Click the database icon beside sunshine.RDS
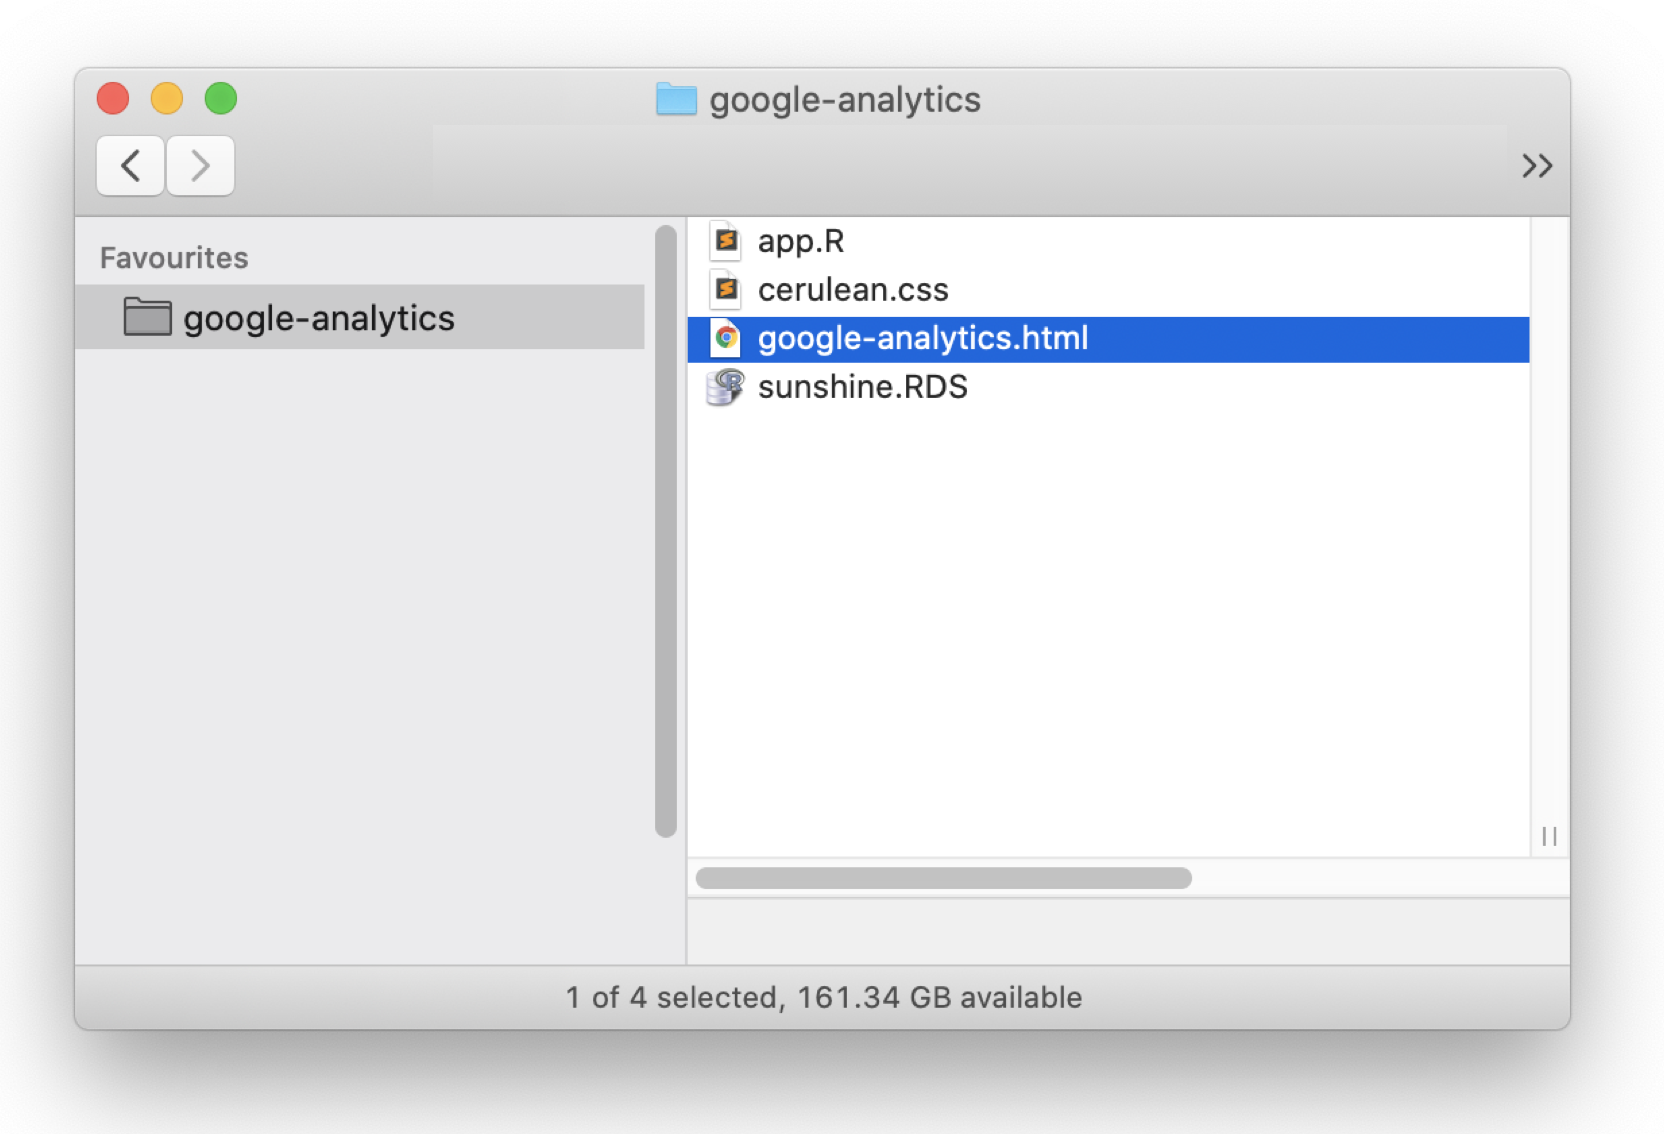Screen dimensions: 1664x1134 pos(726,387)
